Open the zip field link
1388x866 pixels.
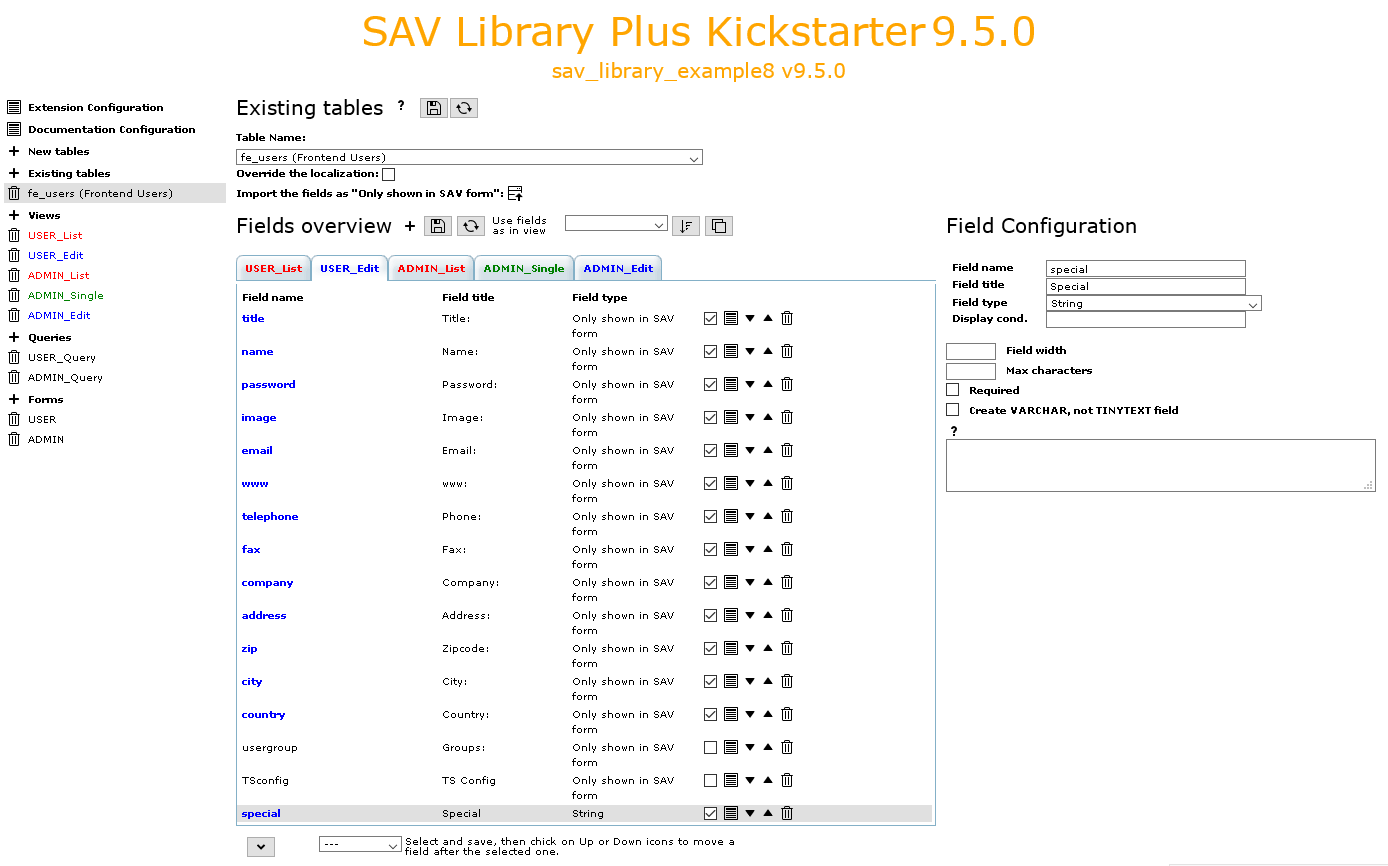[249, 648]
